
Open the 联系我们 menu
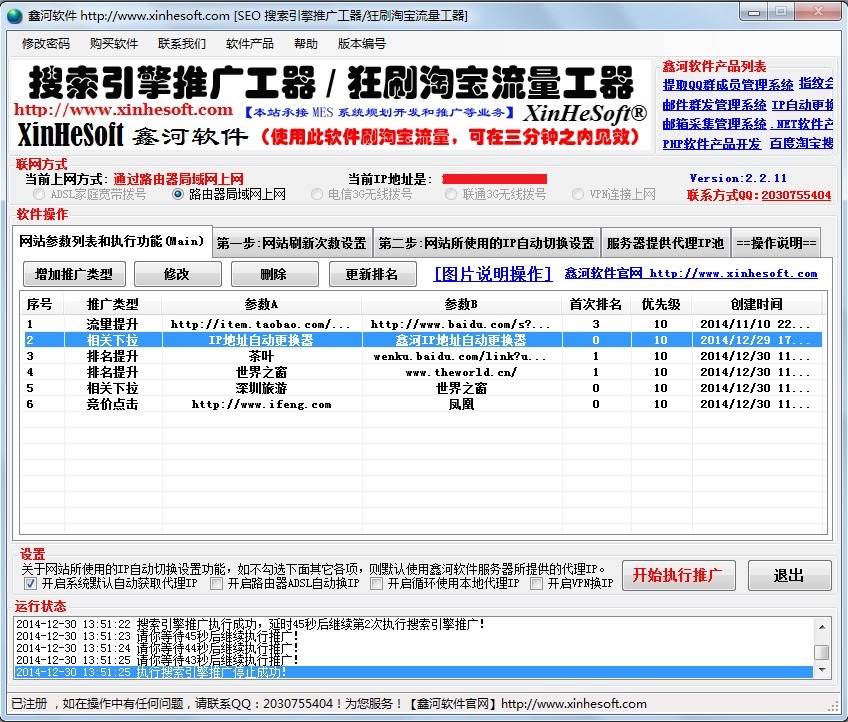tap(182, 44)
